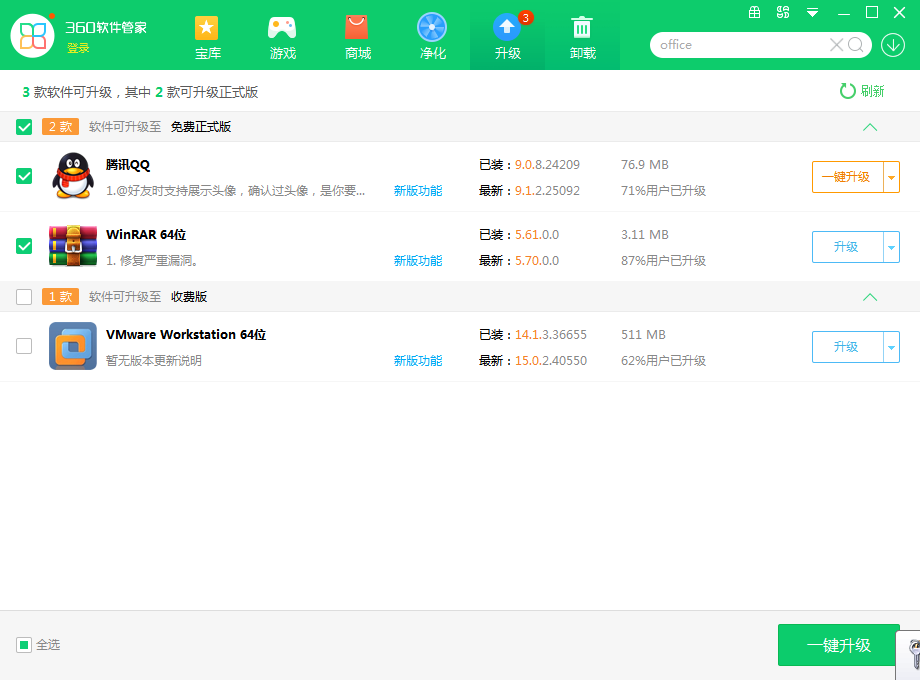
Task: Go to the 净化 cleanup tab
Action: point(432,38)
